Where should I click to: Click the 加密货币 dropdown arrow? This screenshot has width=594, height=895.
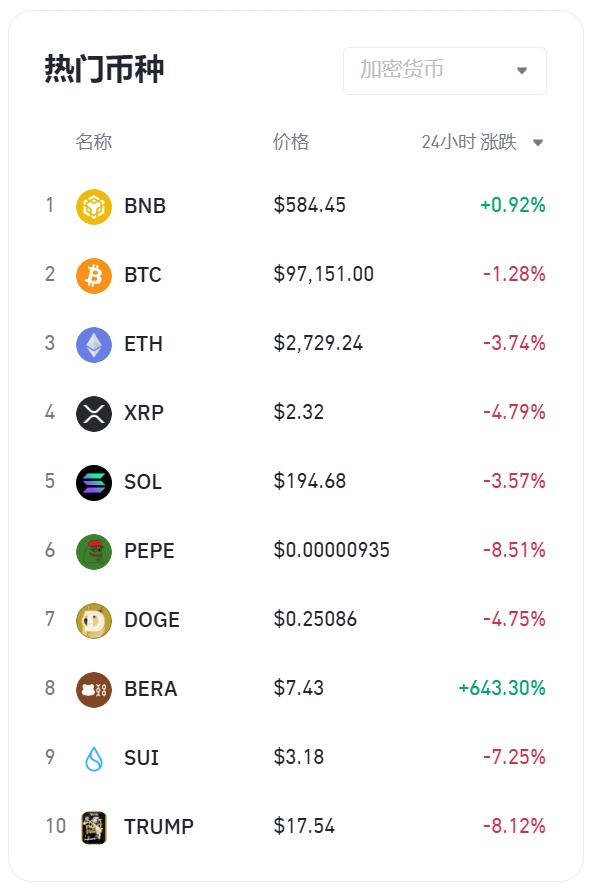[522, 71]
